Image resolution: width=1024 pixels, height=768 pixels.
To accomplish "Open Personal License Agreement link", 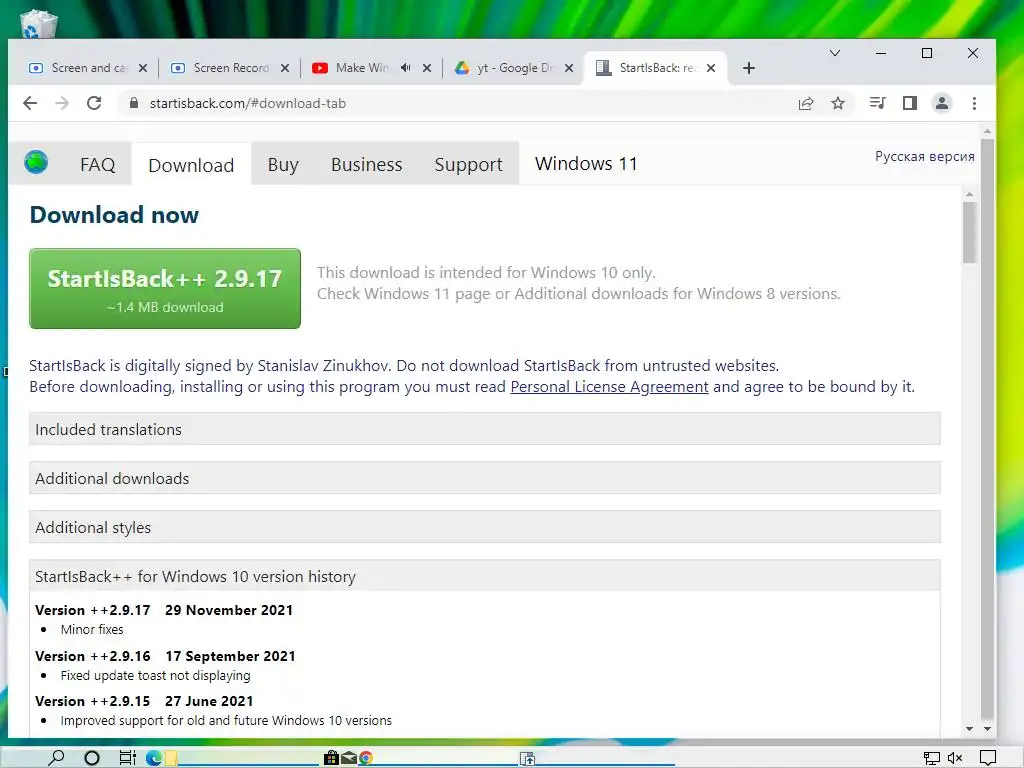I will pos(609,387).
